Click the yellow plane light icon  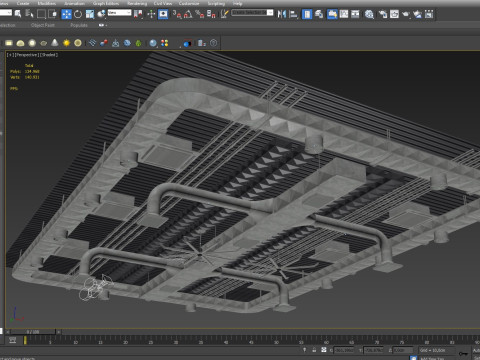[x=9, y=43]
